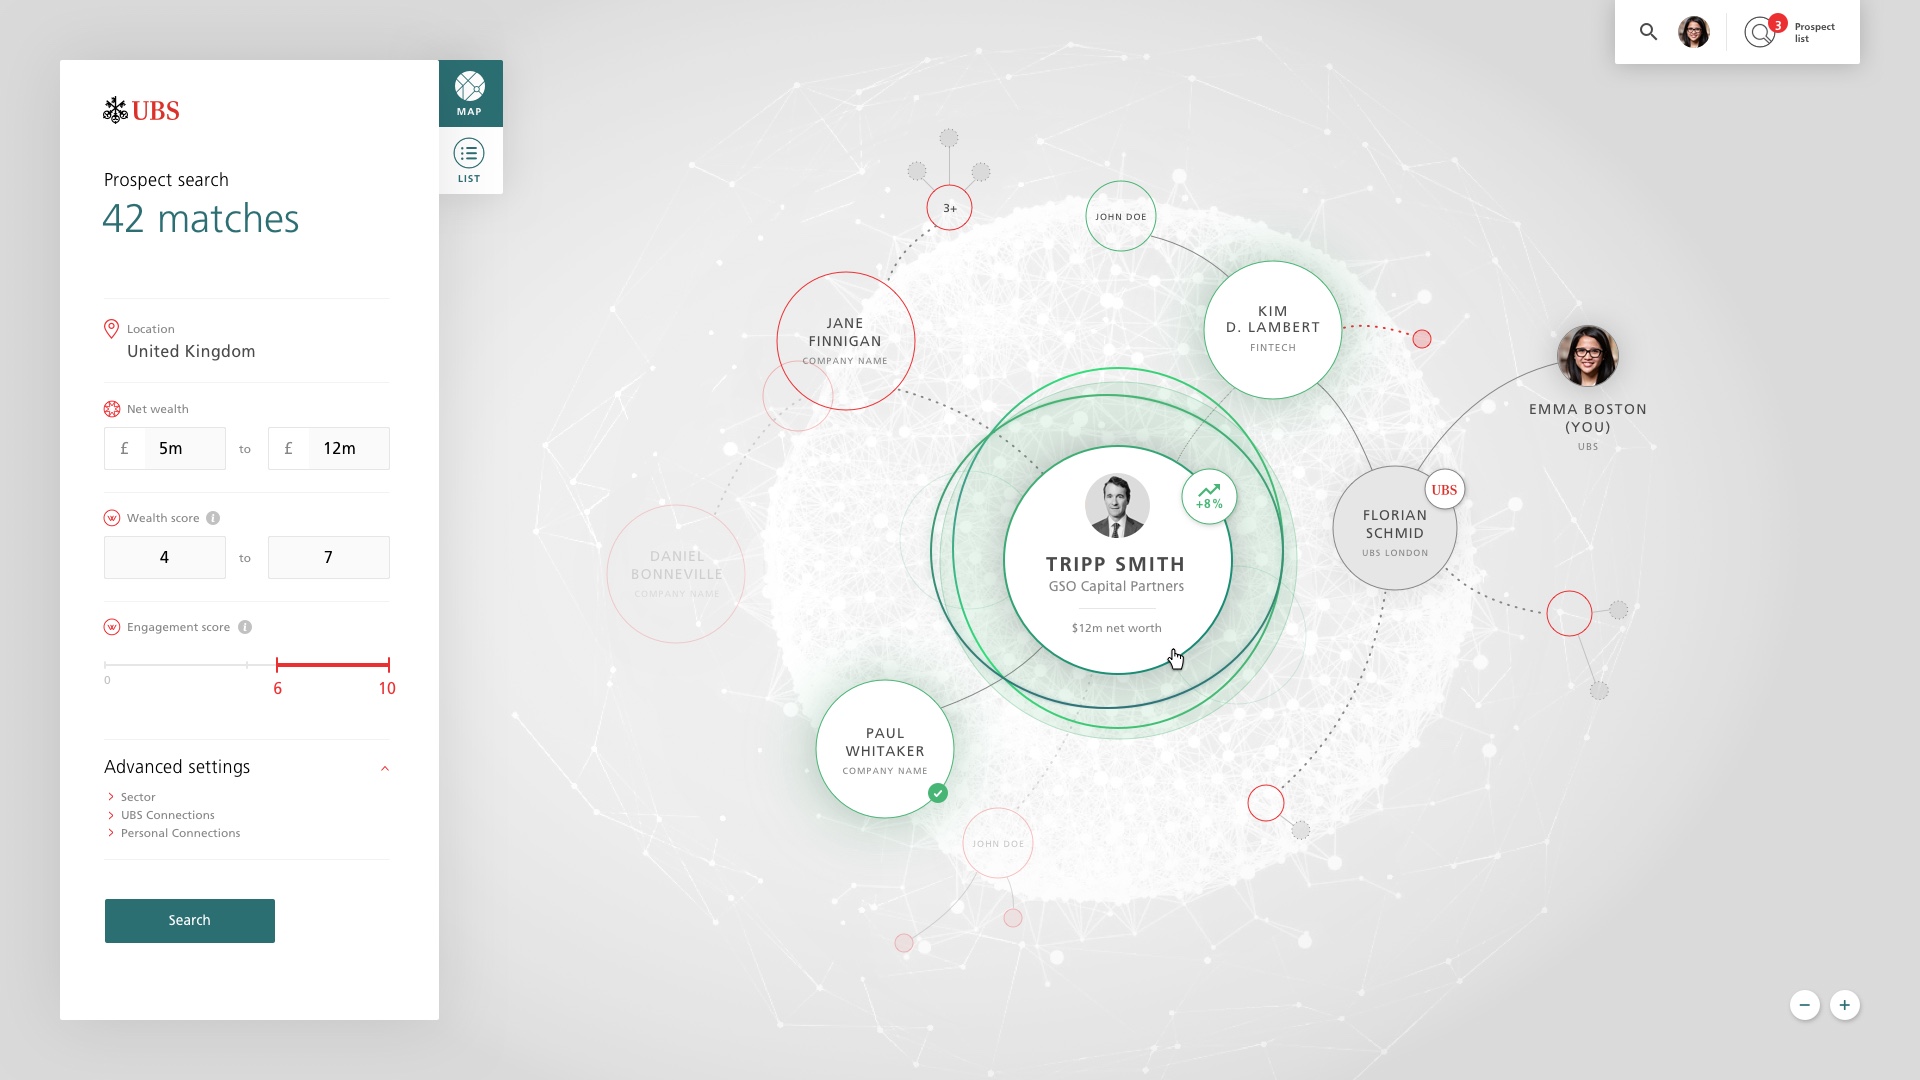Viewport: 1920px width, 1080px height.
Task: Click the UBS badge on Florian Schmid
Action: coord(1444,490)
